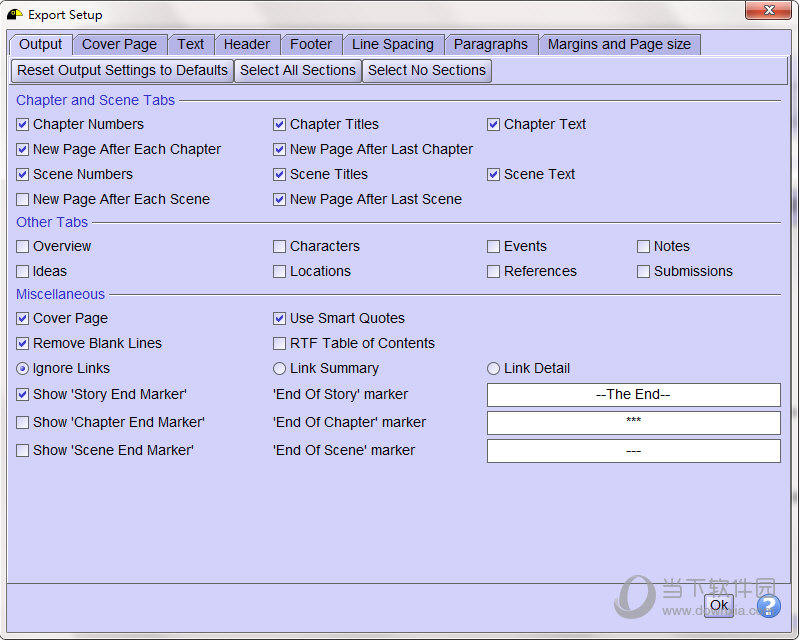Toggle Use Smart Quotes
Viewport: 799px width, 640px height.
(279, 318)
